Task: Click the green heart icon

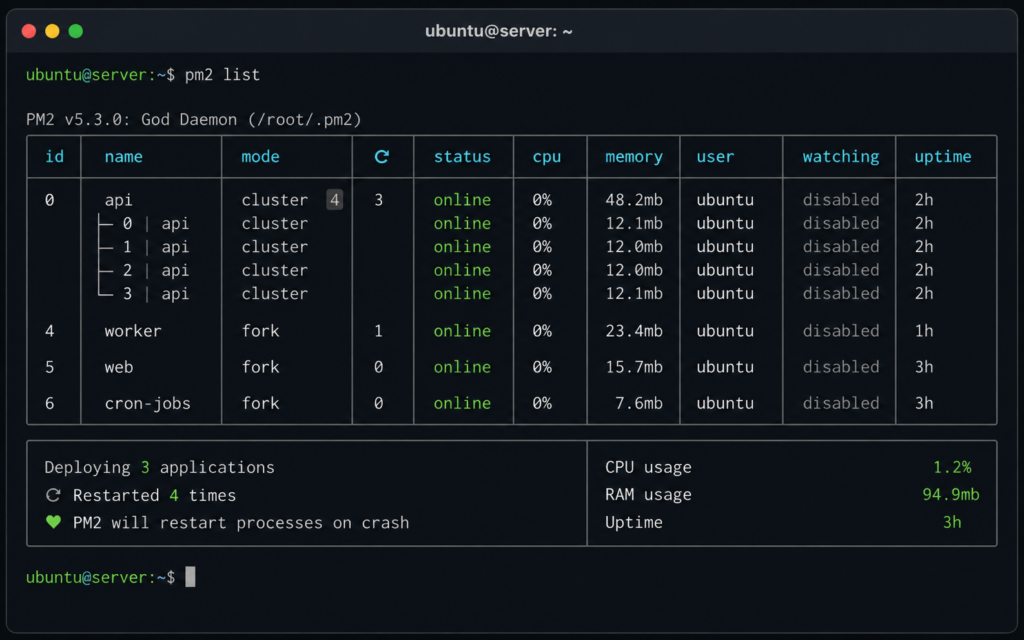Action: [x=54, y=522]
